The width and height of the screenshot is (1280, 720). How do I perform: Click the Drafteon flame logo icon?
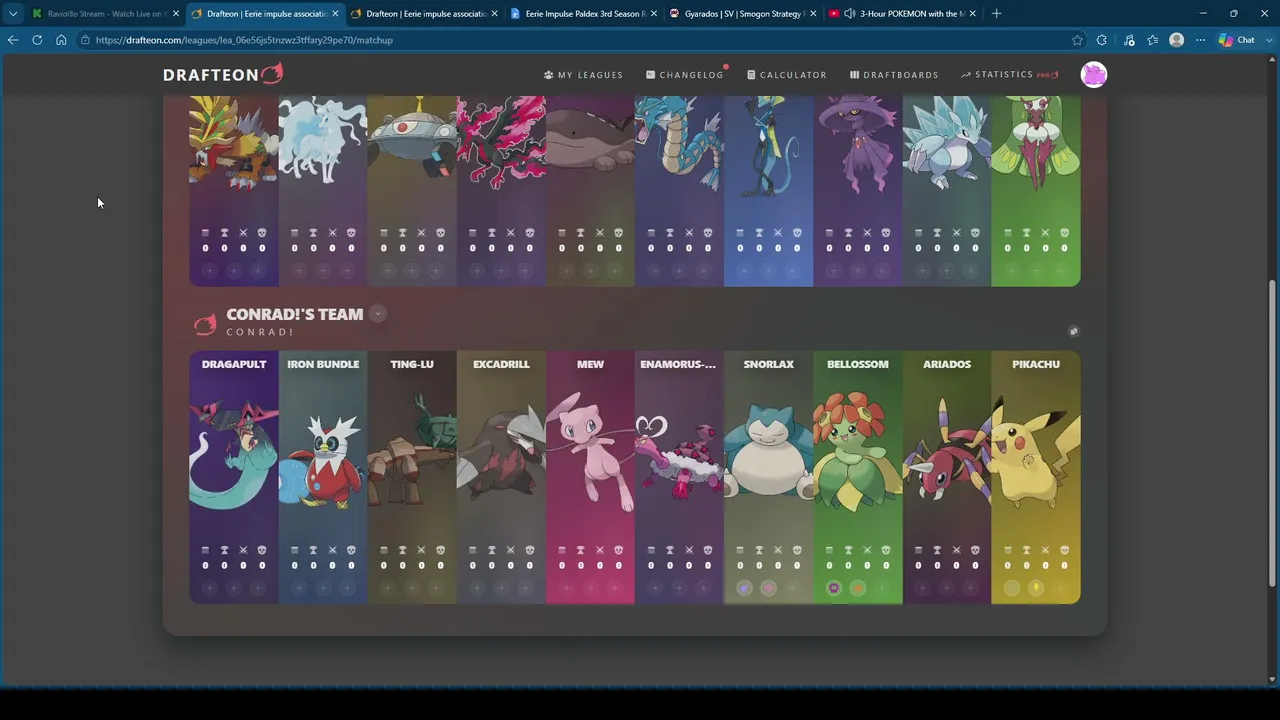point(272,73)
